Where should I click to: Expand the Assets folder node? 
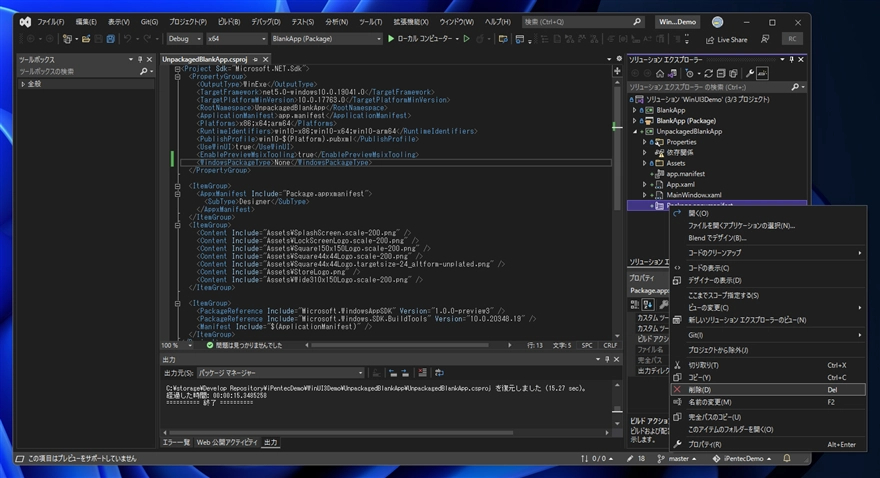pyautogui.click(x=644, y=163)
